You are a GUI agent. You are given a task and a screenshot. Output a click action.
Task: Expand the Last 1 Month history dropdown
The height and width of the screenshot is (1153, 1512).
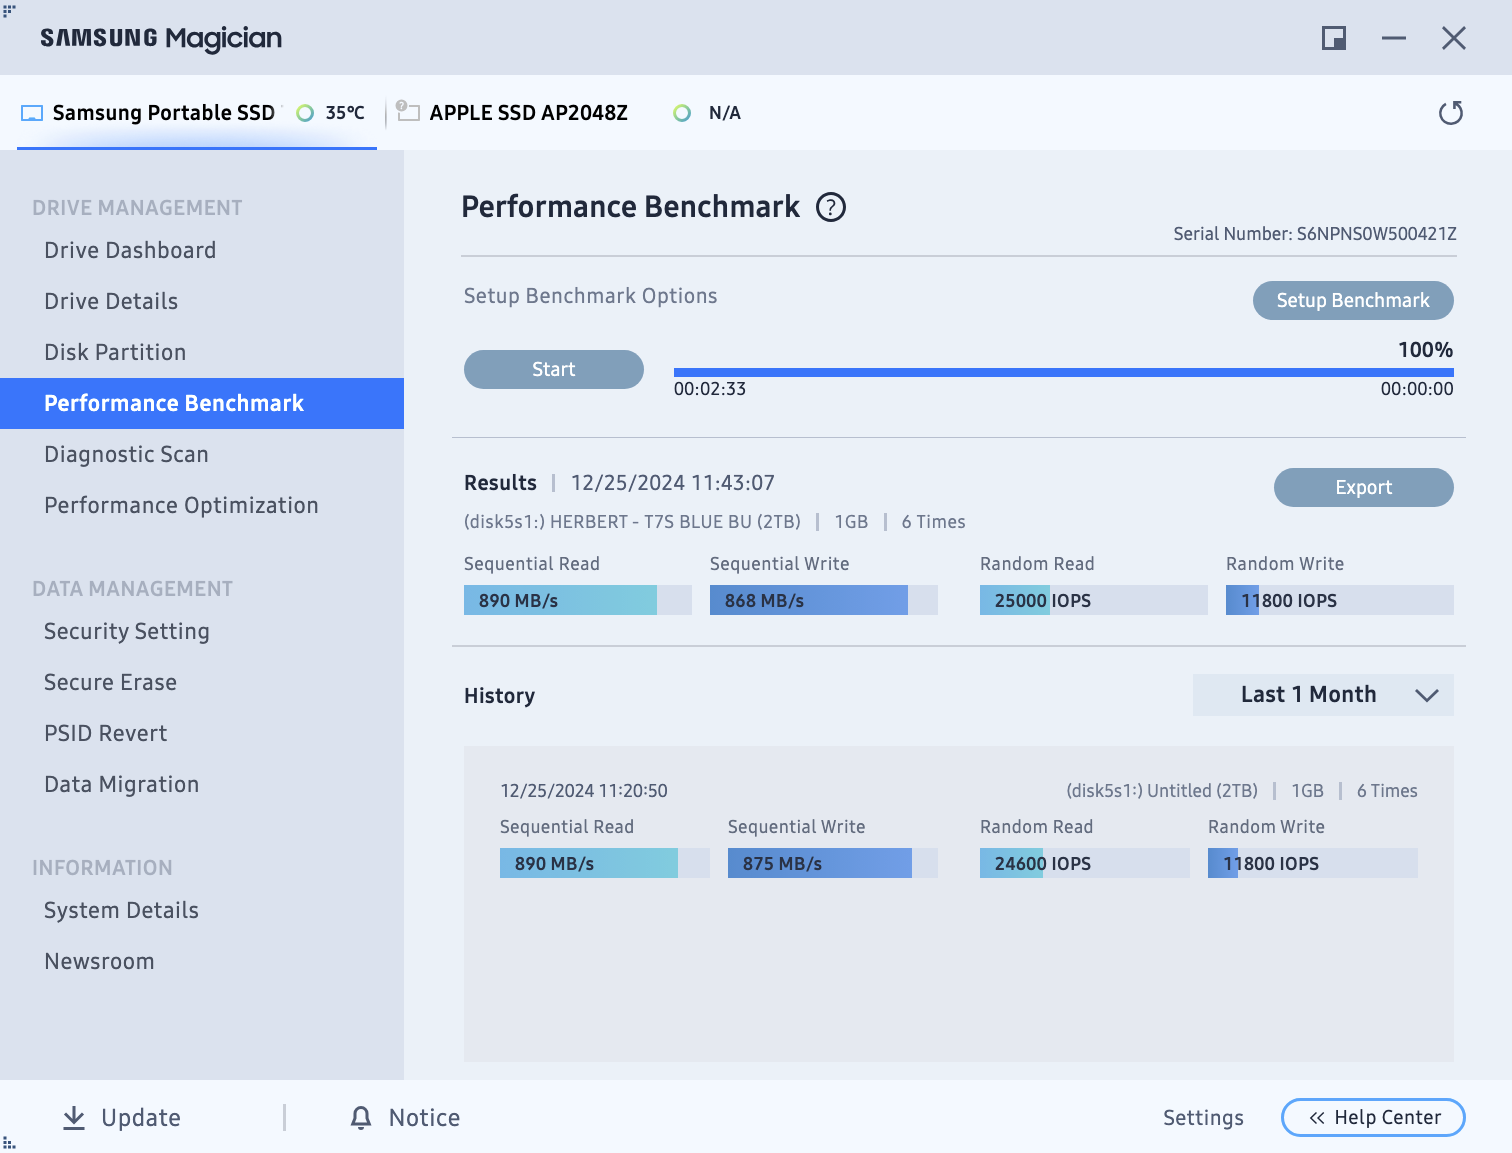click(1323, 695)
